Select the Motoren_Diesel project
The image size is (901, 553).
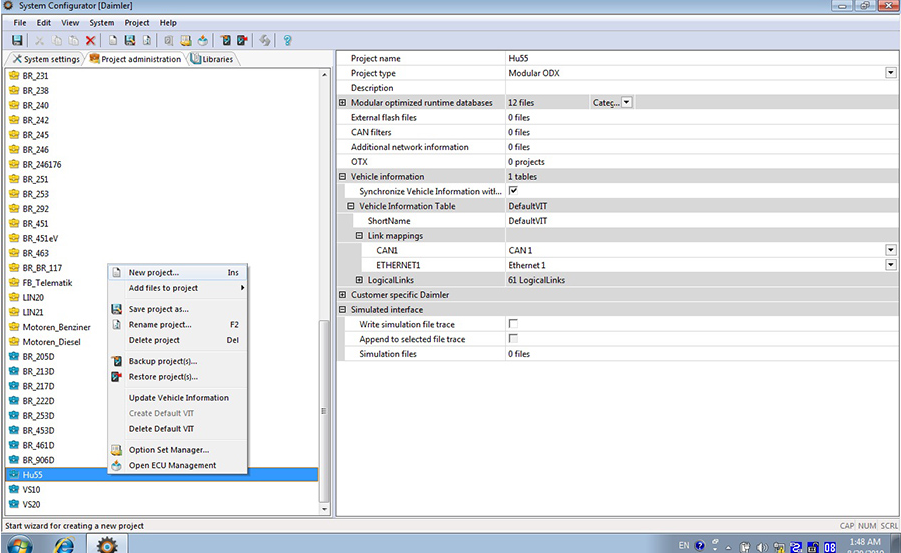(x=51, y=341)
